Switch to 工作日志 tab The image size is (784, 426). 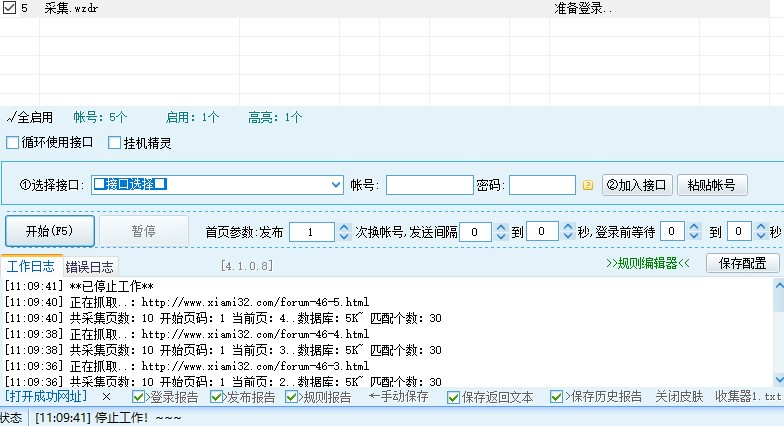point(31,266)
